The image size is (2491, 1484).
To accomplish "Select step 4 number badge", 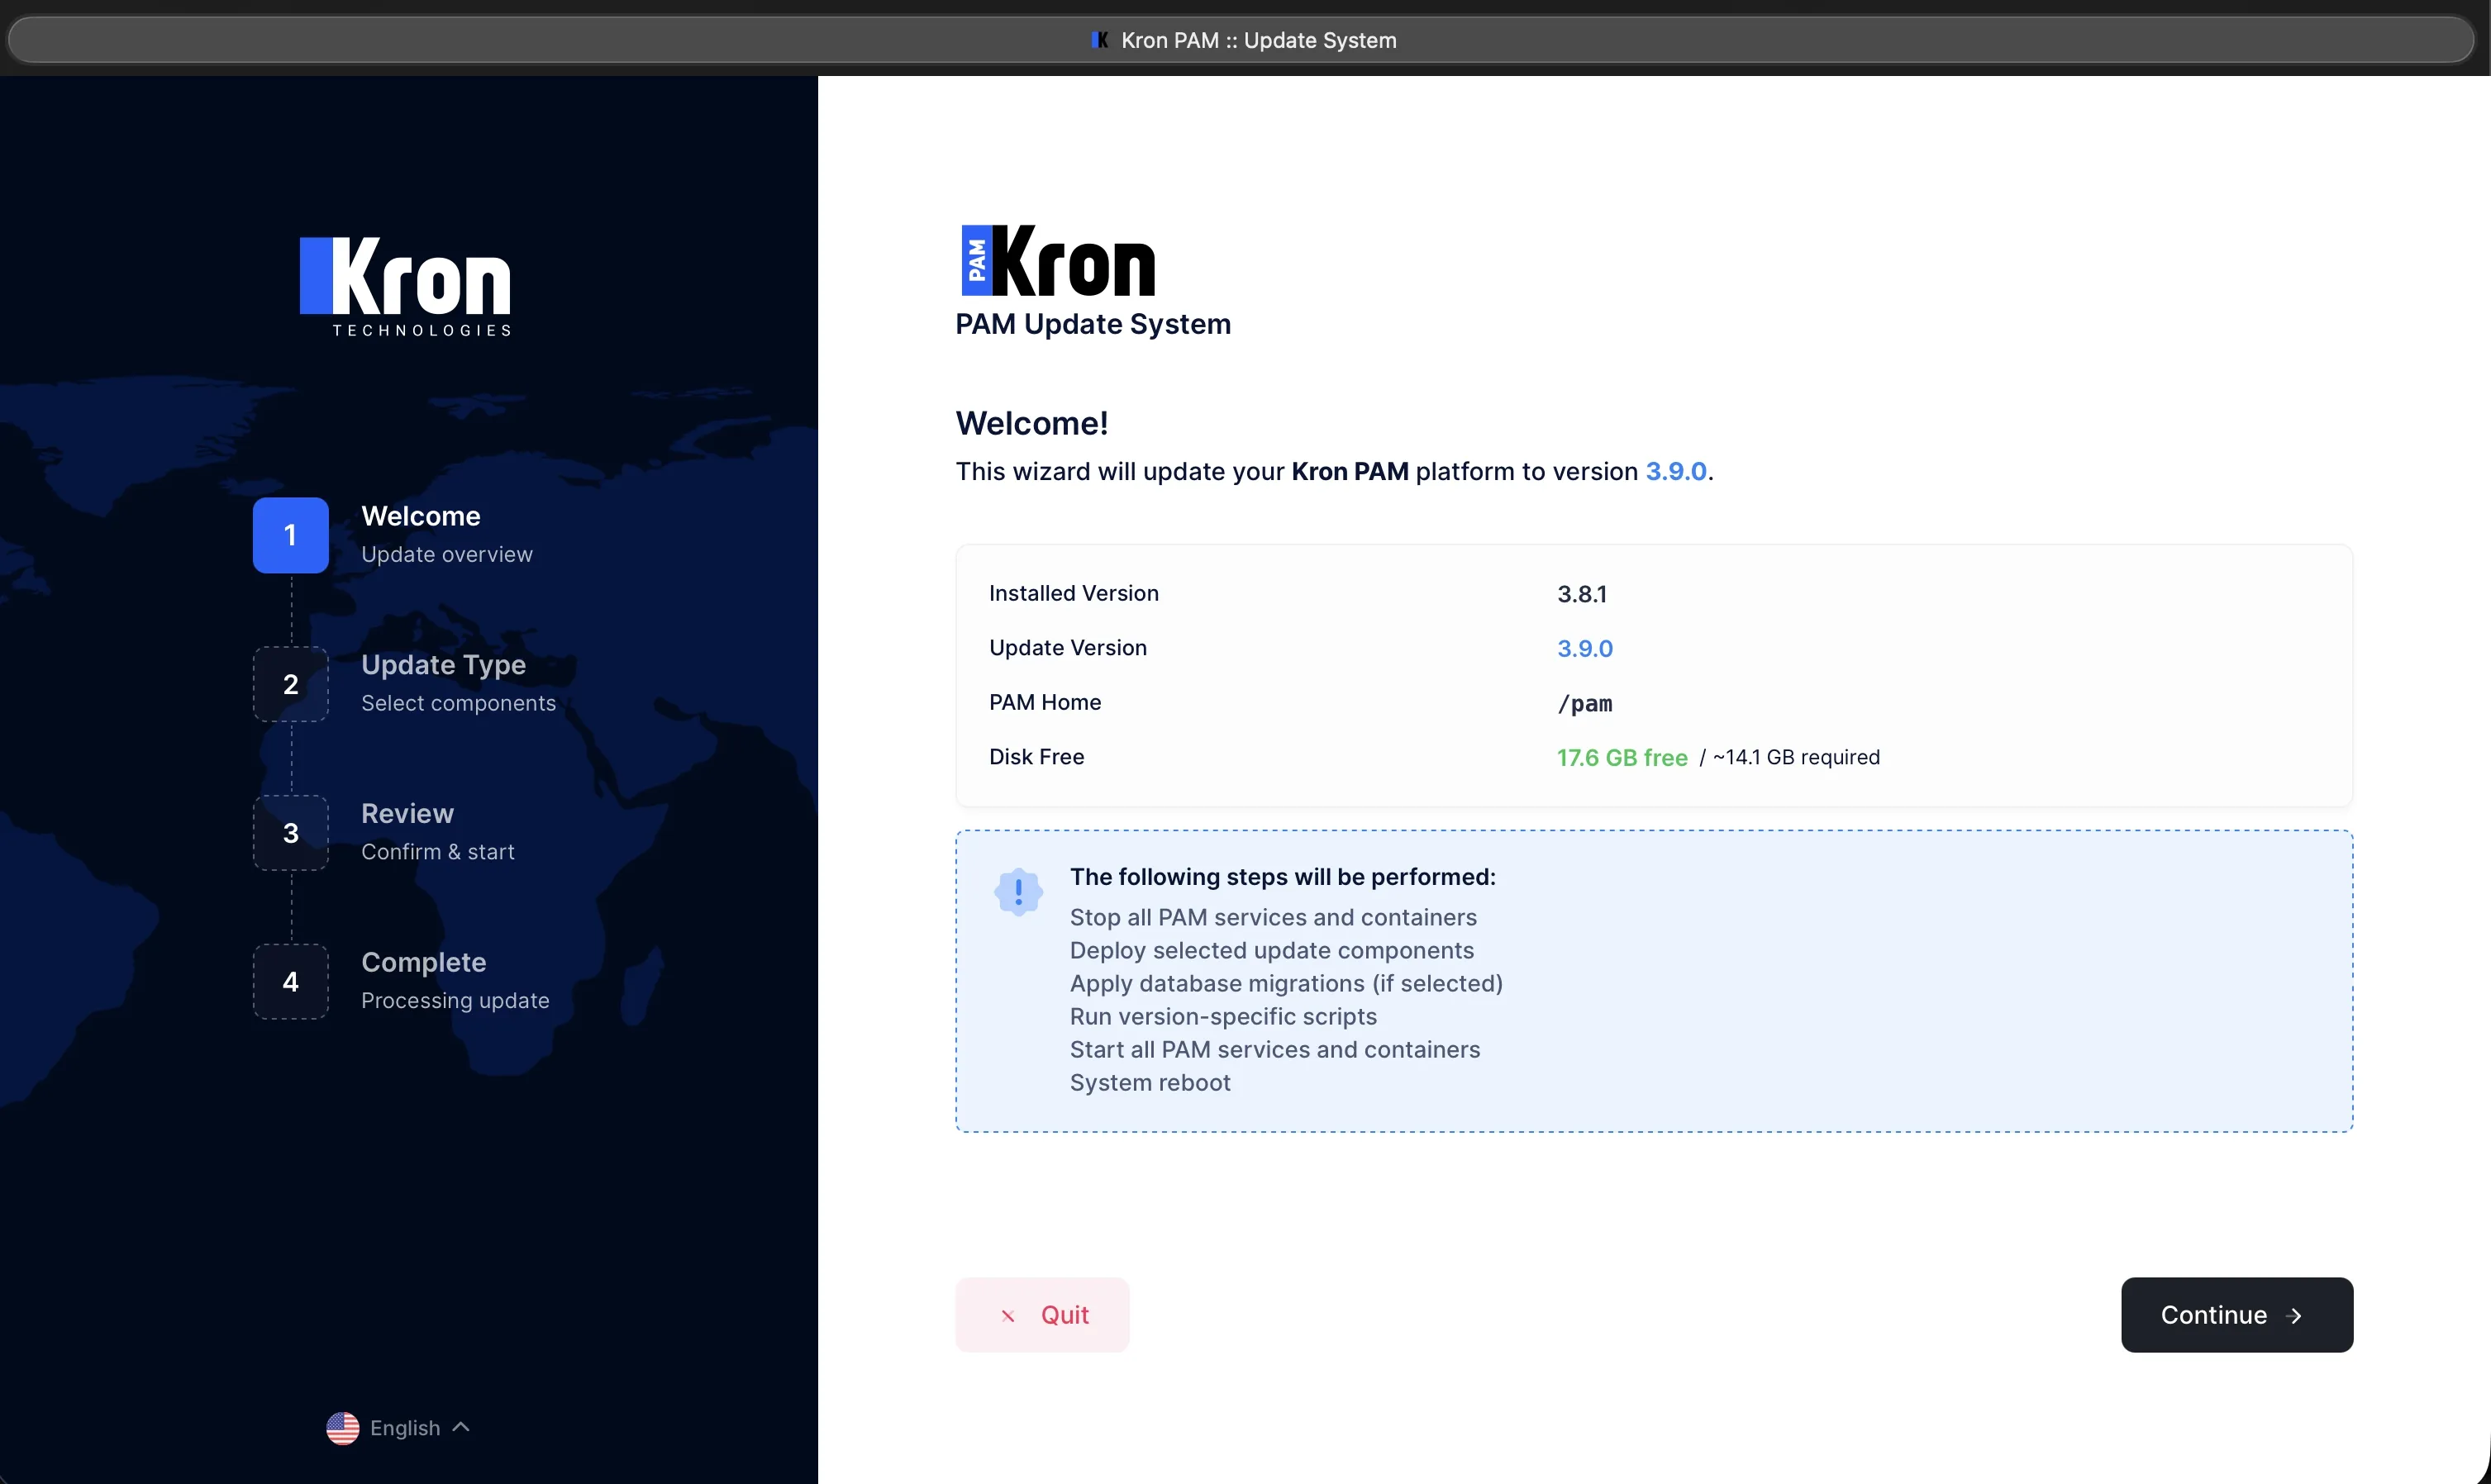I will pyautogui.click(x=290, y=982).
